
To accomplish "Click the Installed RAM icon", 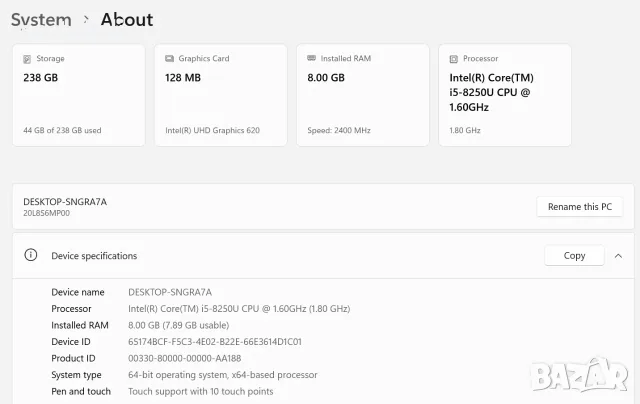I will (x=311, y=58).
